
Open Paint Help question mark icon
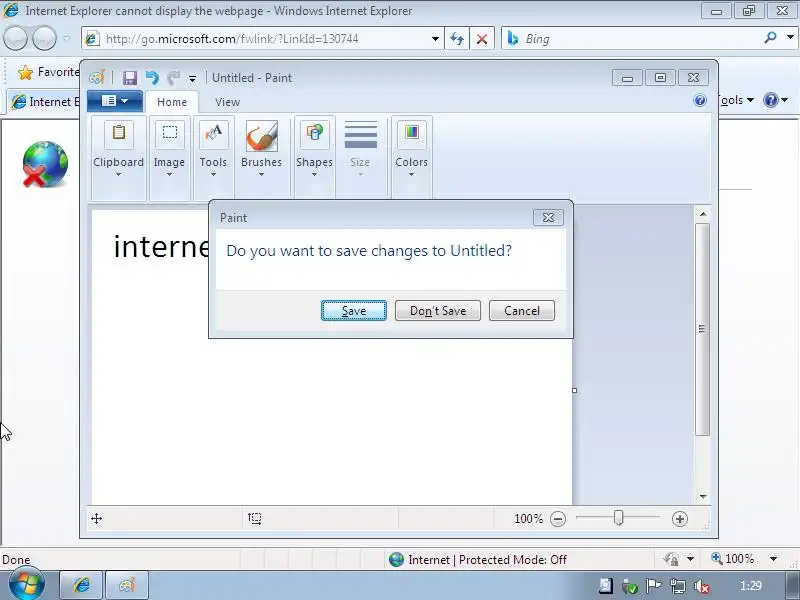[700, 100]
